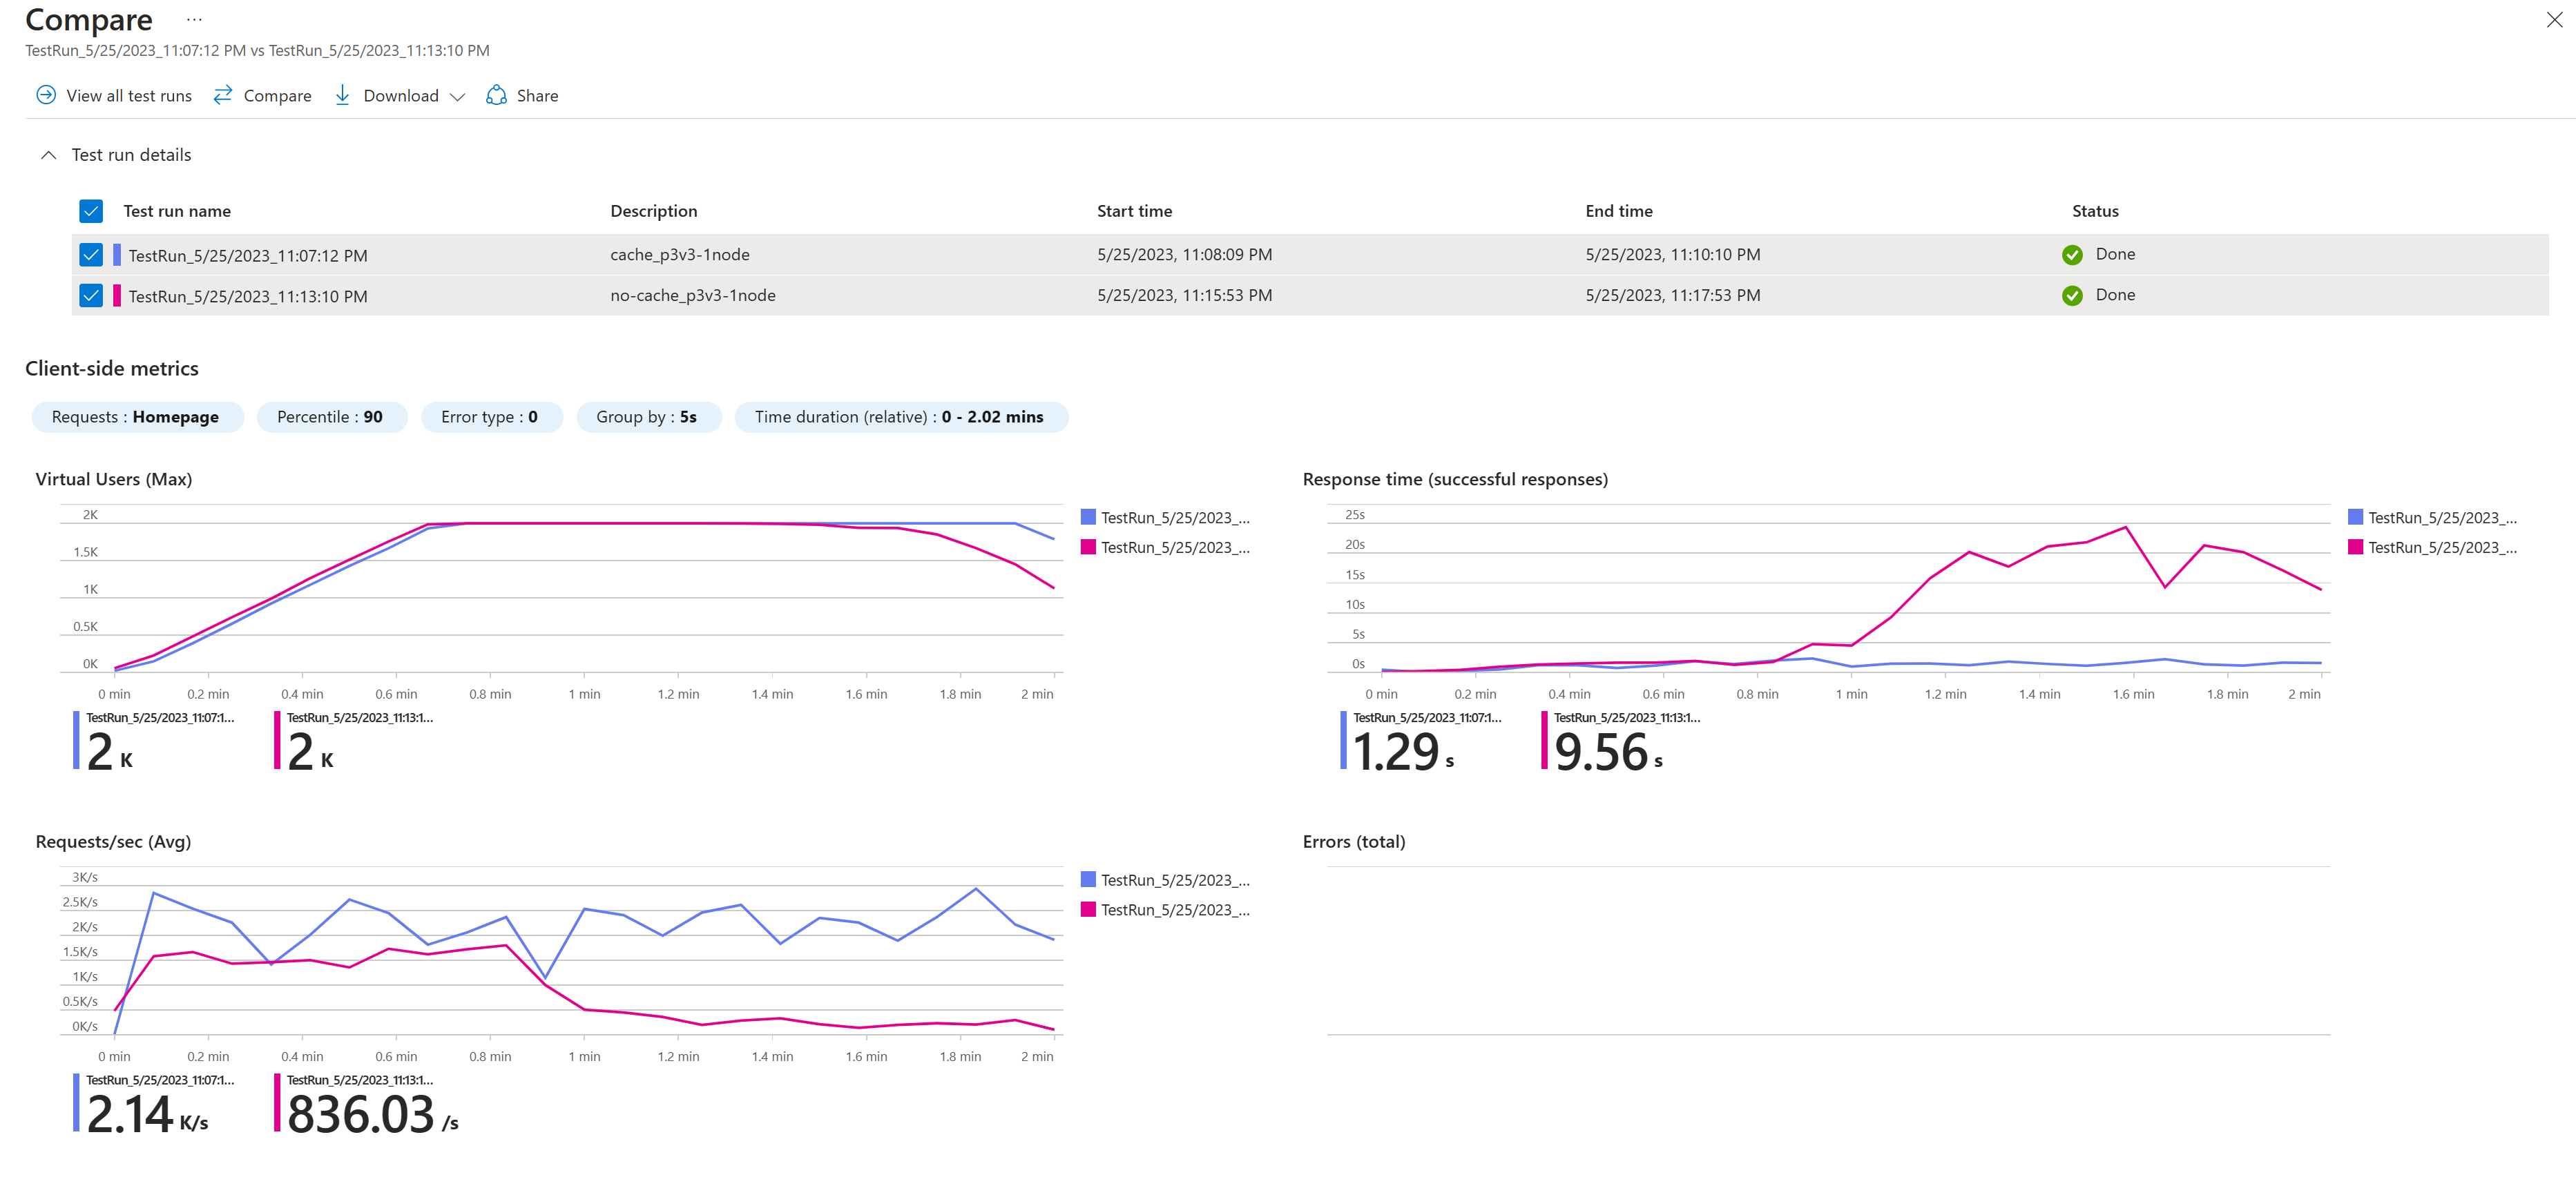
Task: Uncheck the TestRun 11:13:10 PM row checkbox
Action: coord(91,296)
